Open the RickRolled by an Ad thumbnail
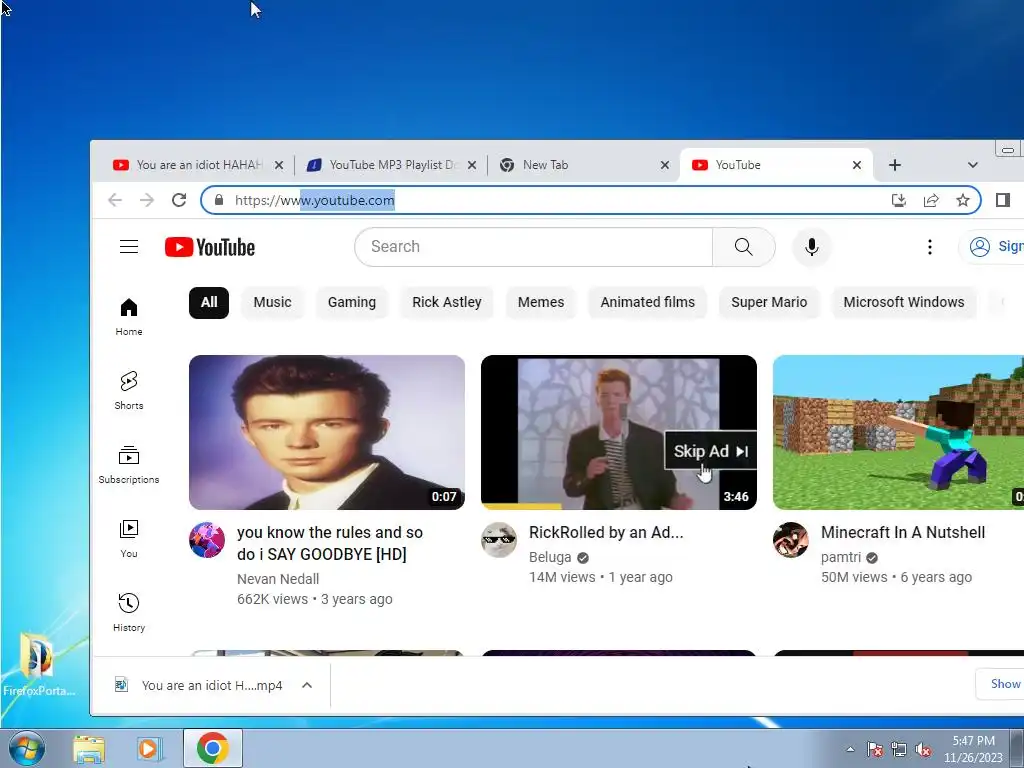 pos(618,432)
